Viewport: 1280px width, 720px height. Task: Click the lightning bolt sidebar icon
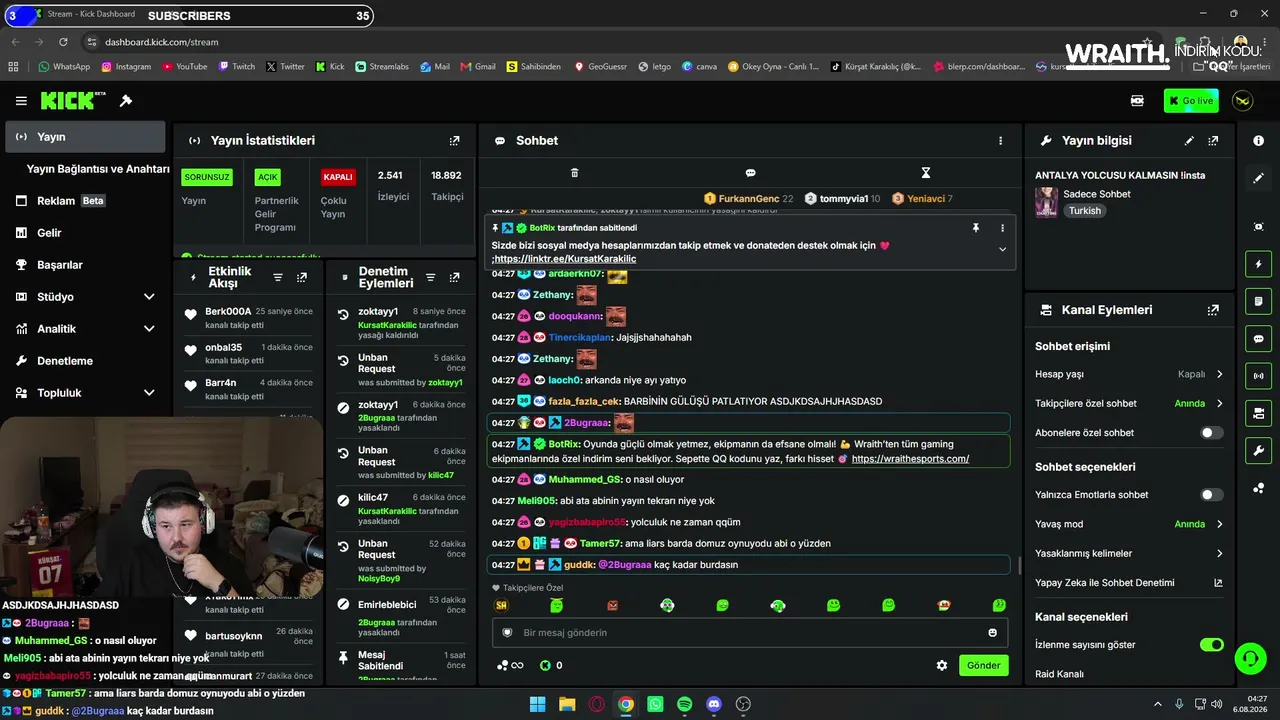click(x=1258, y=265)
